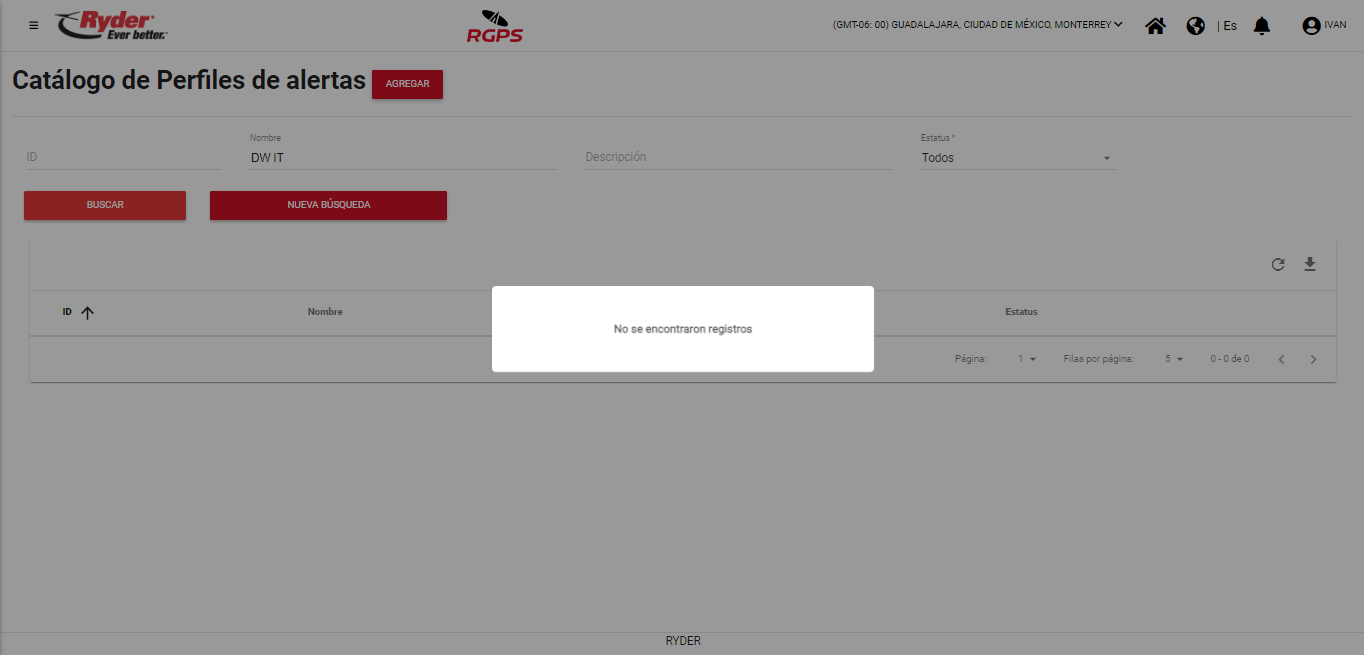Screen dimensions: 1364x655
Task: Click the AGREGAR button
Action: coord(407,84)
